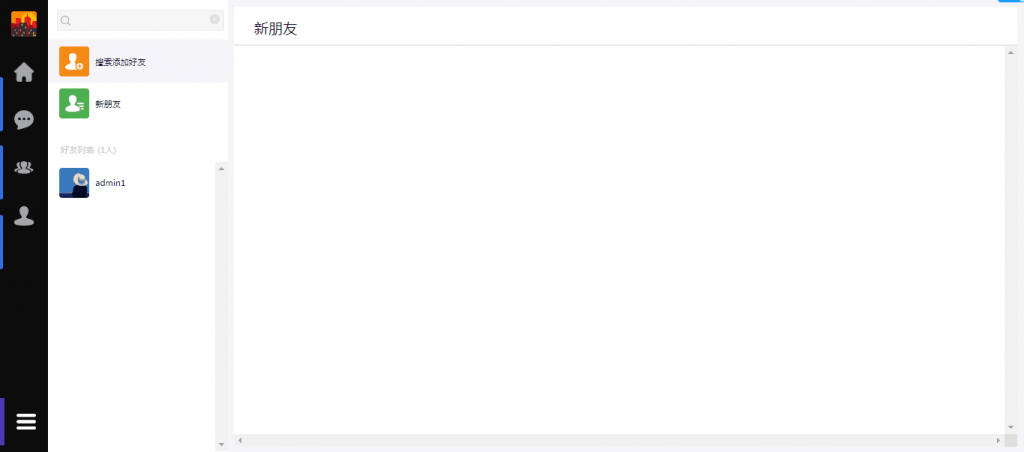1024x452 pixels.
Task: Open the group contacts icon in the sidebar
Action: 24,167
